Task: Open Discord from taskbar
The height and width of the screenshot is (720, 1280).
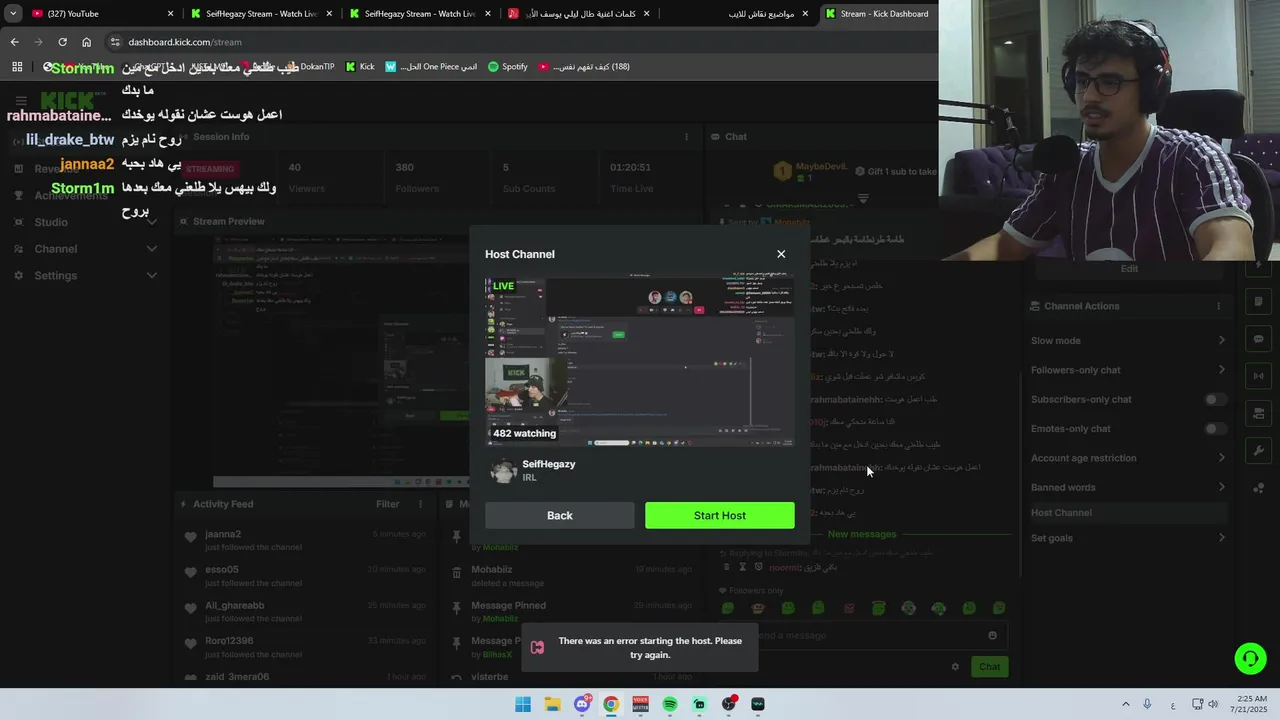Action: point(582,704)
